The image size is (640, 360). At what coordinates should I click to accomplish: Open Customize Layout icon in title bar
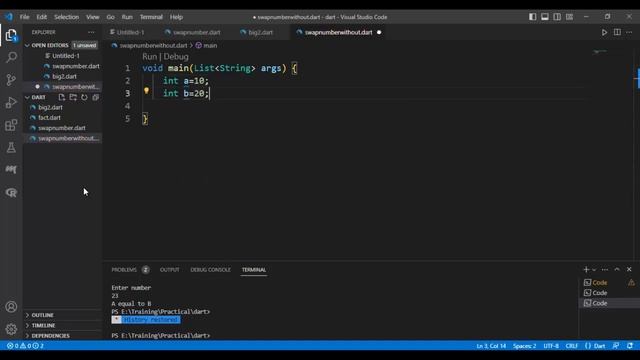pyautogui.click(x=569, y=17)
